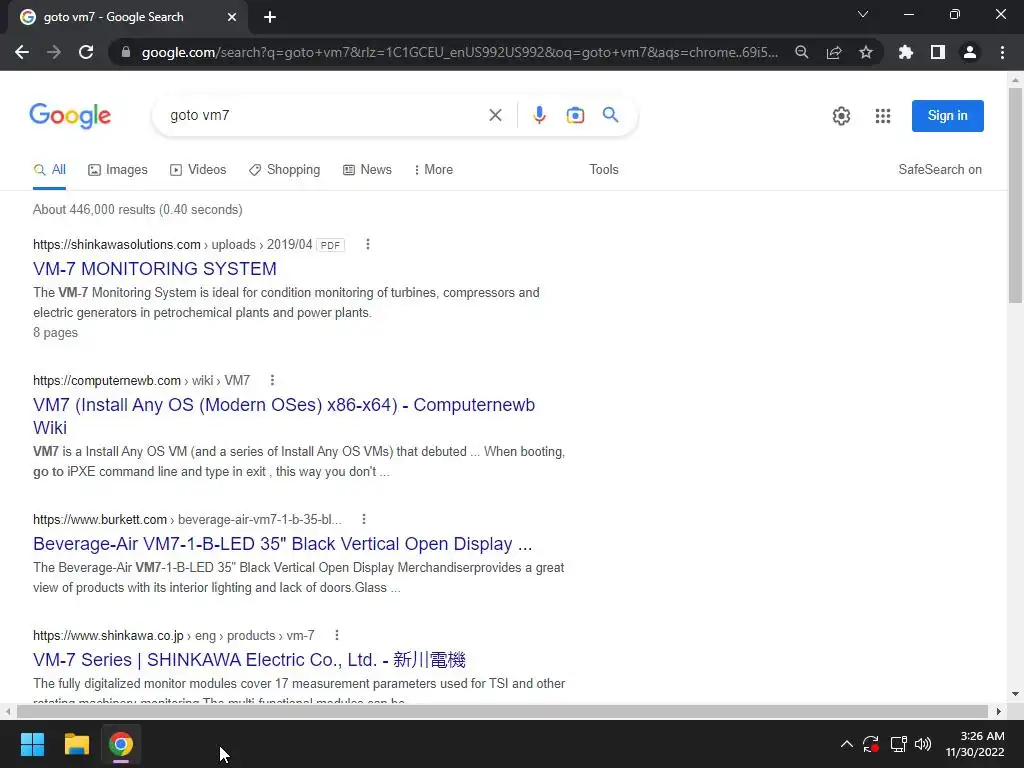Click Chrome icon in taskbar

tap(121, 744)
